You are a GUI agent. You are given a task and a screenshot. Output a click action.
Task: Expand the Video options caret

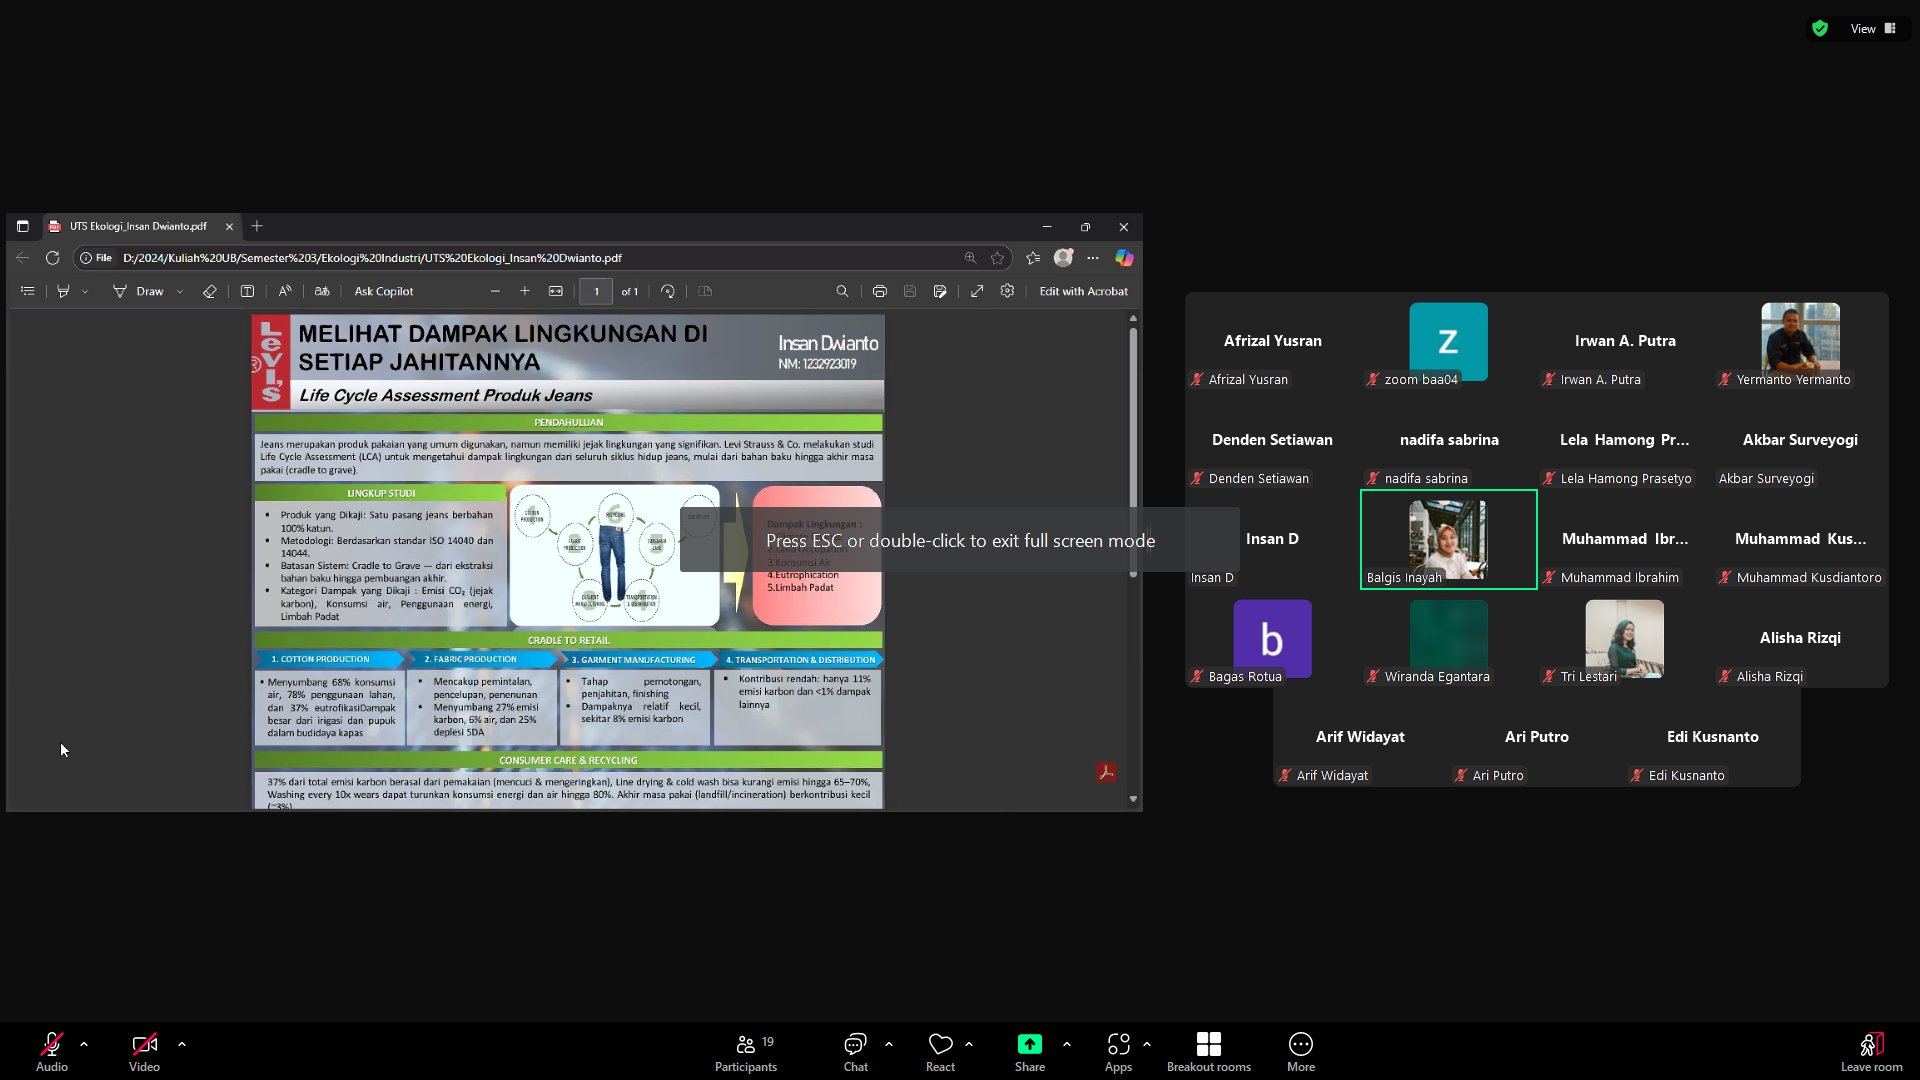pyautogui.click(x=182, y=1044)
